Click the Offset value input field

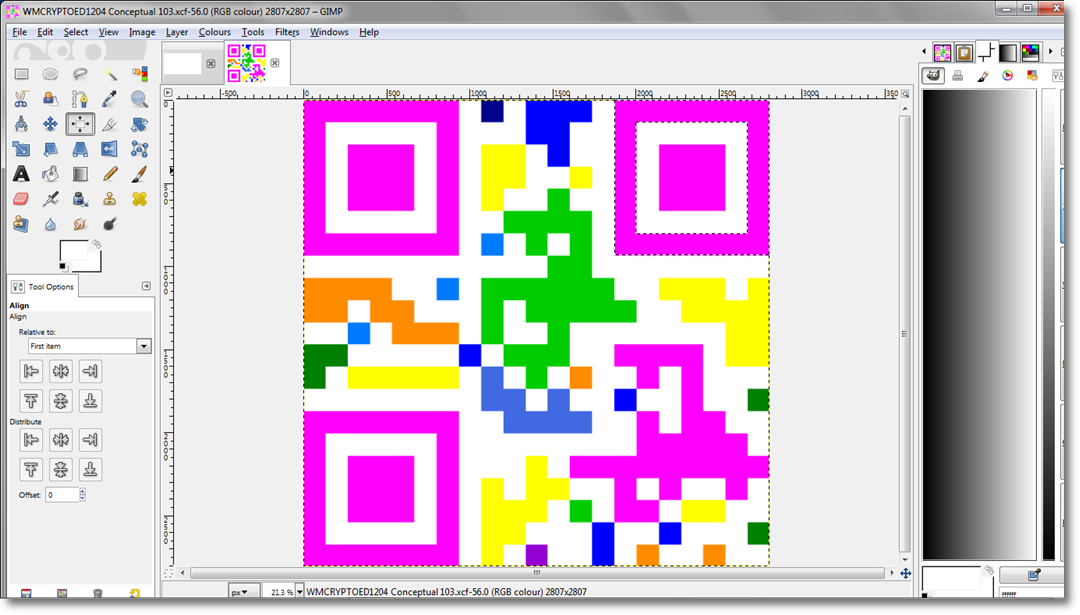[x=62, y=494]
